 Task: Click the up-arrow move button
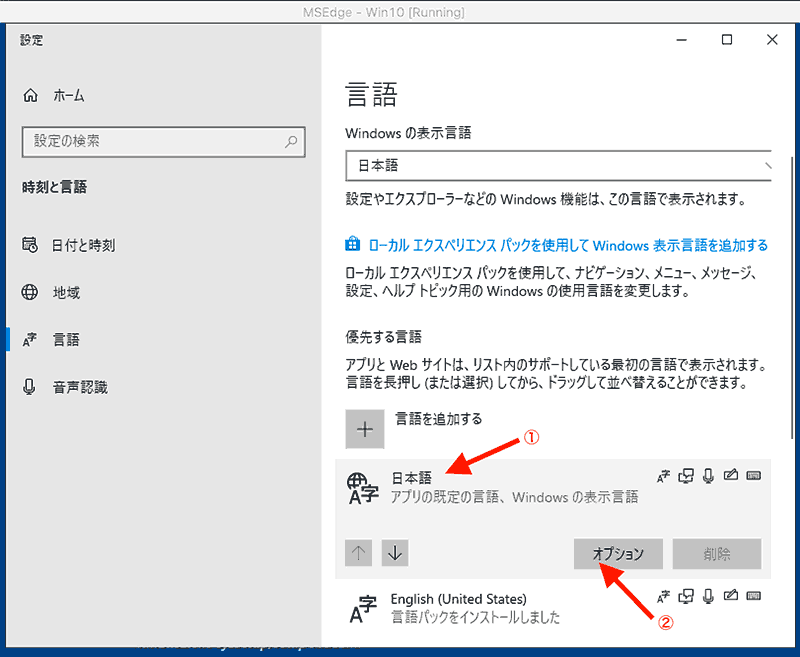[358, 553]
